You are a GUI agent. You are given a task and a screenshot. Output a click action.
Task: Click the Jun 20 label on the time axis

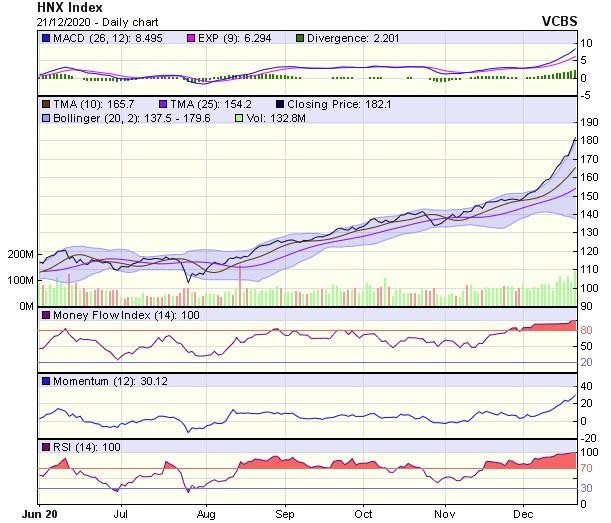[38, 513]
